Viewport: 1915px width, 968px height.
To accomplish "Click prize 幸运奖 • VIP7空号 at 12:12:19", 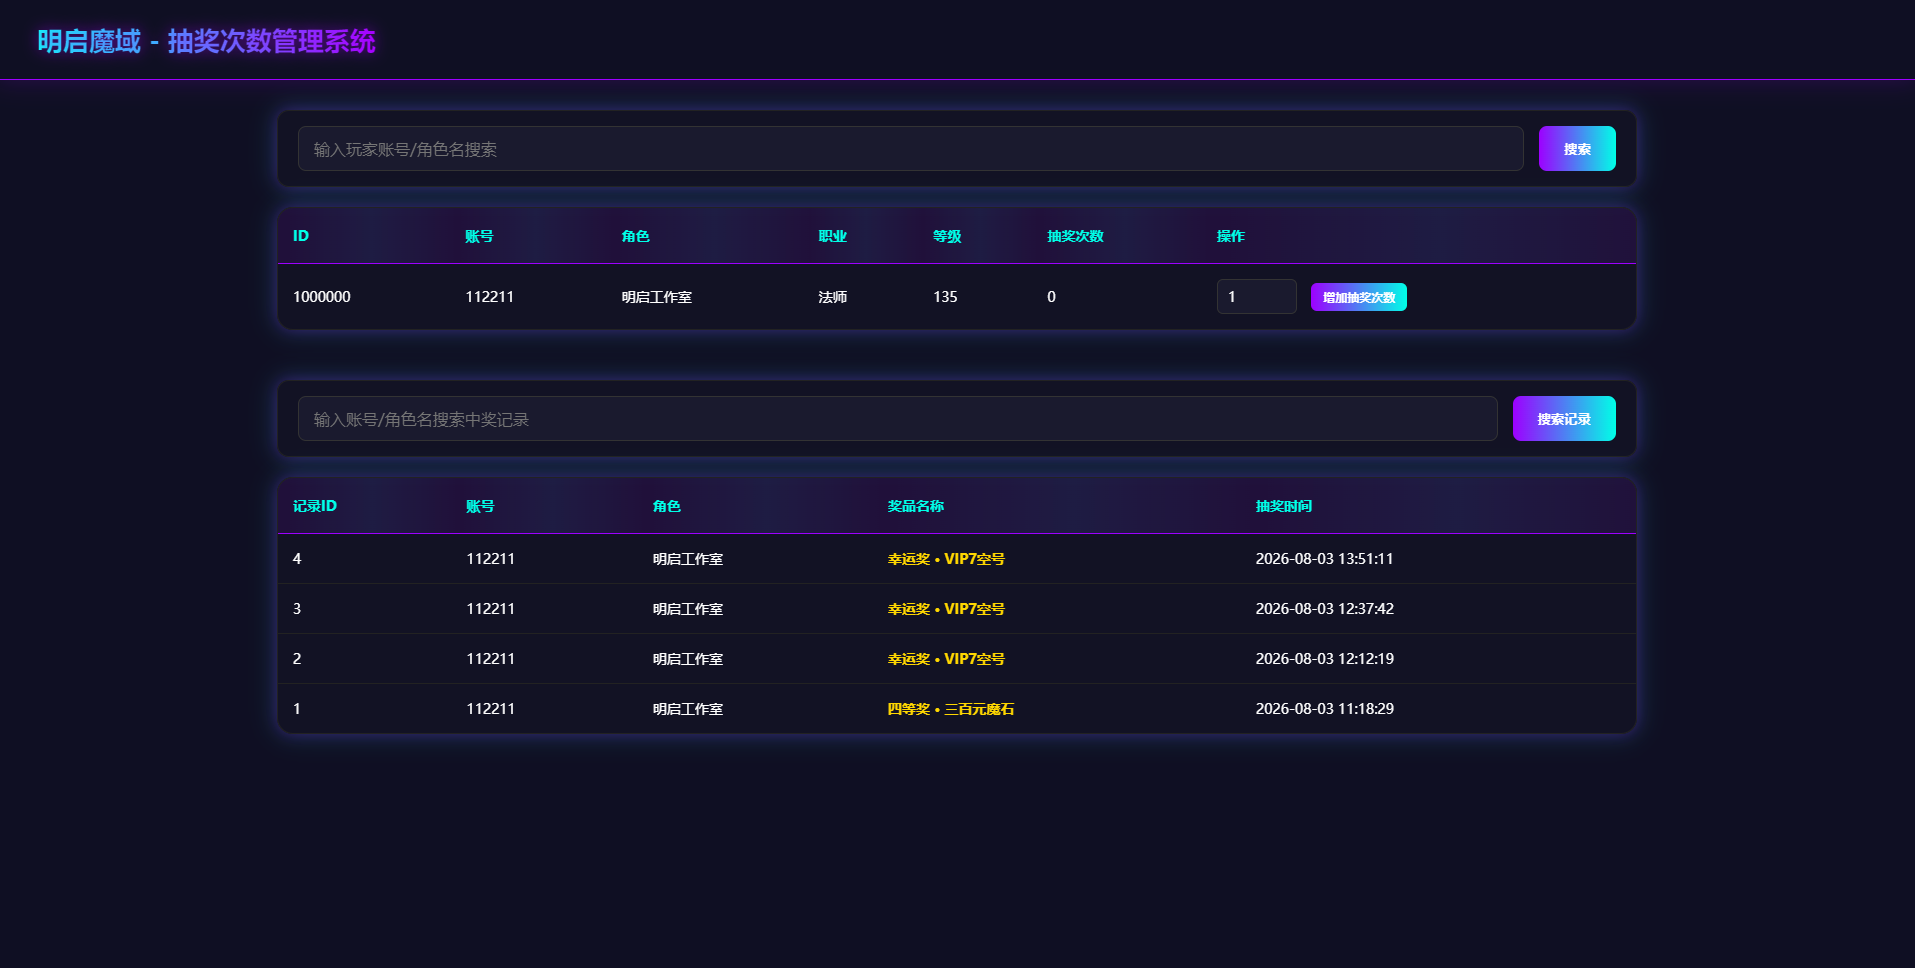I will [946, 659].
